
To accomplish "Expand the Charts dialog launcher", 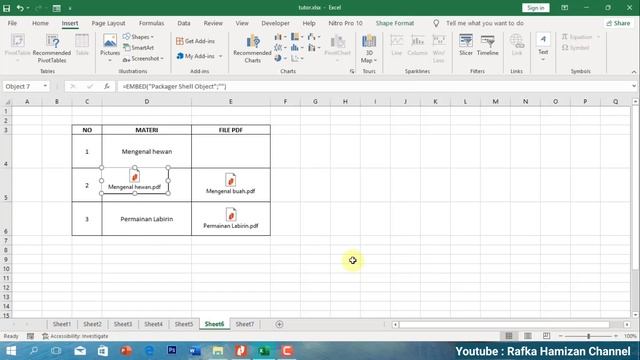I will click(x=352, y=71).
